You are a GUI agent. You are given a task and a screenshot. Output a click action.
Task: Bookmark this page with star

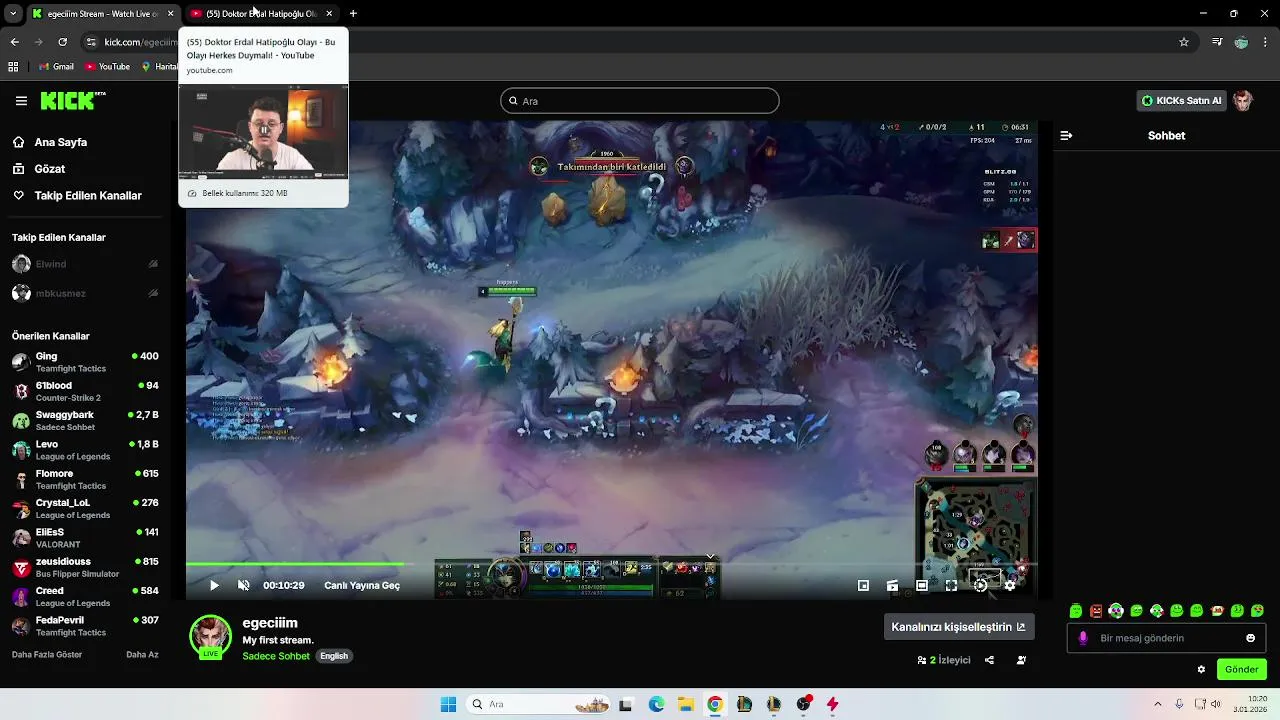pyautogui.click(x=1184, y=42)
